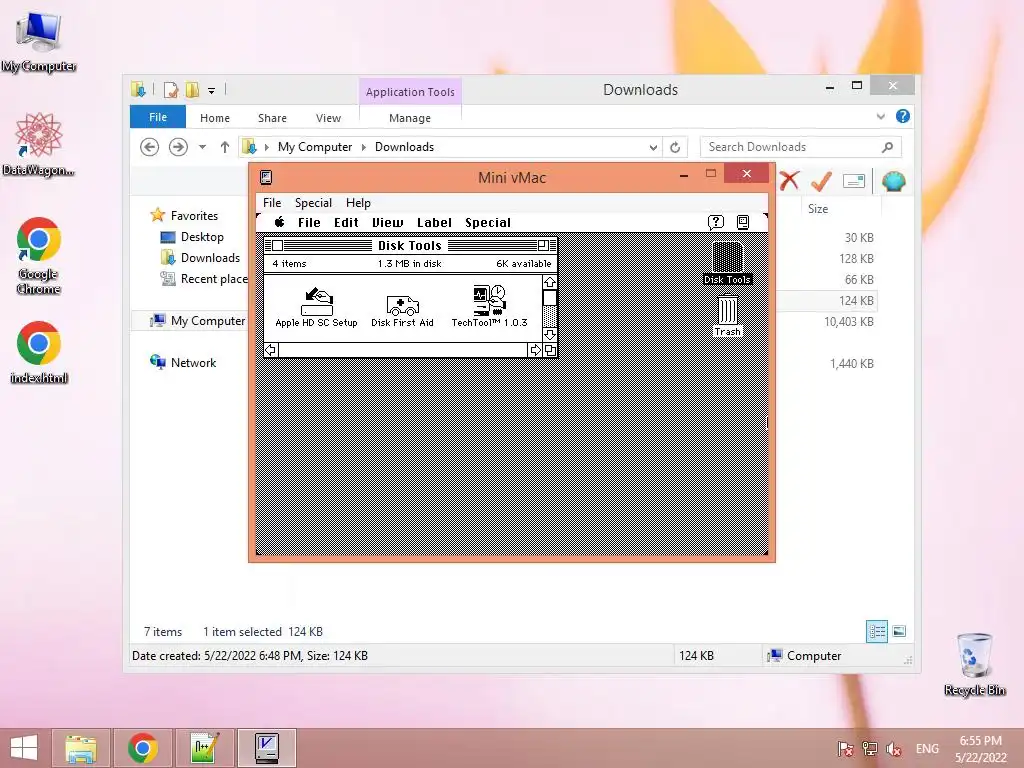1024x768 pixels.
Task: Click the rename ribbon icon
Action: click(854, 181)
